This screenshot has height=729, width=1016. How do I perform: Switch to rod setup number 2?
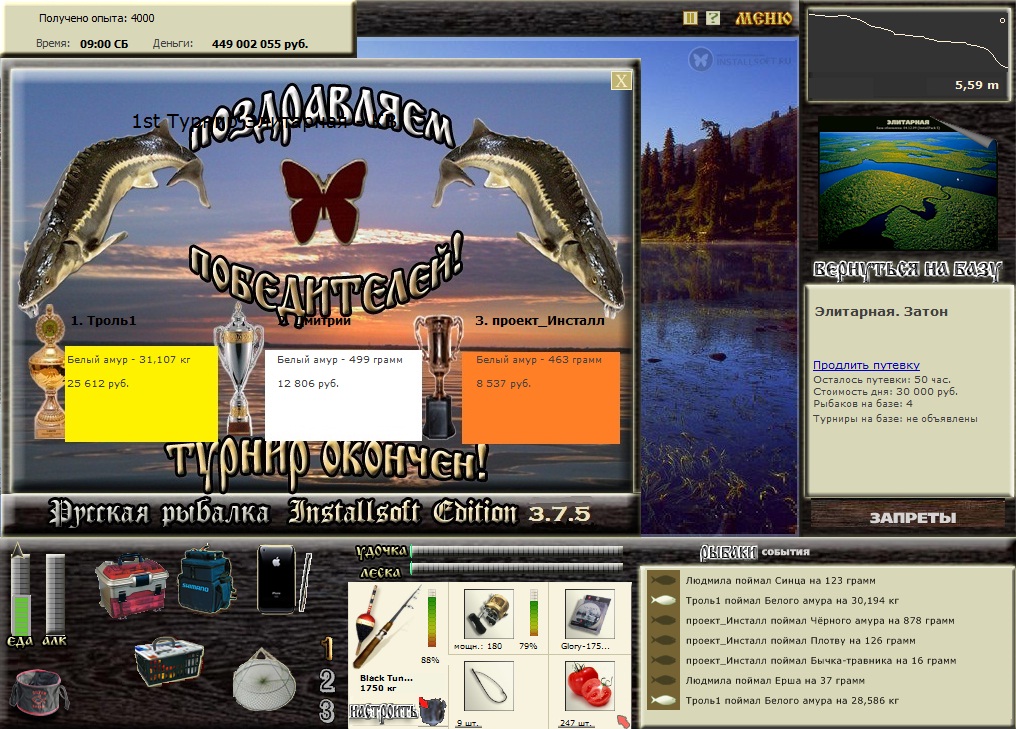pos(327,680)
